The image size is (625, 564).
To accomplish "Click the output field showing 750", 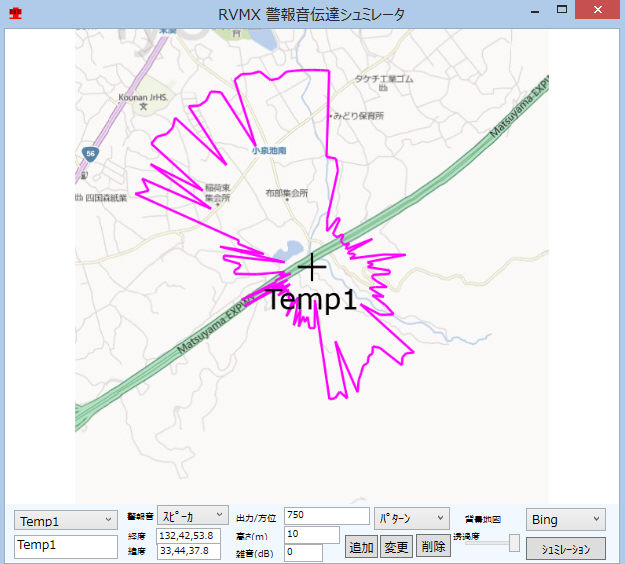I will point(326,516).
